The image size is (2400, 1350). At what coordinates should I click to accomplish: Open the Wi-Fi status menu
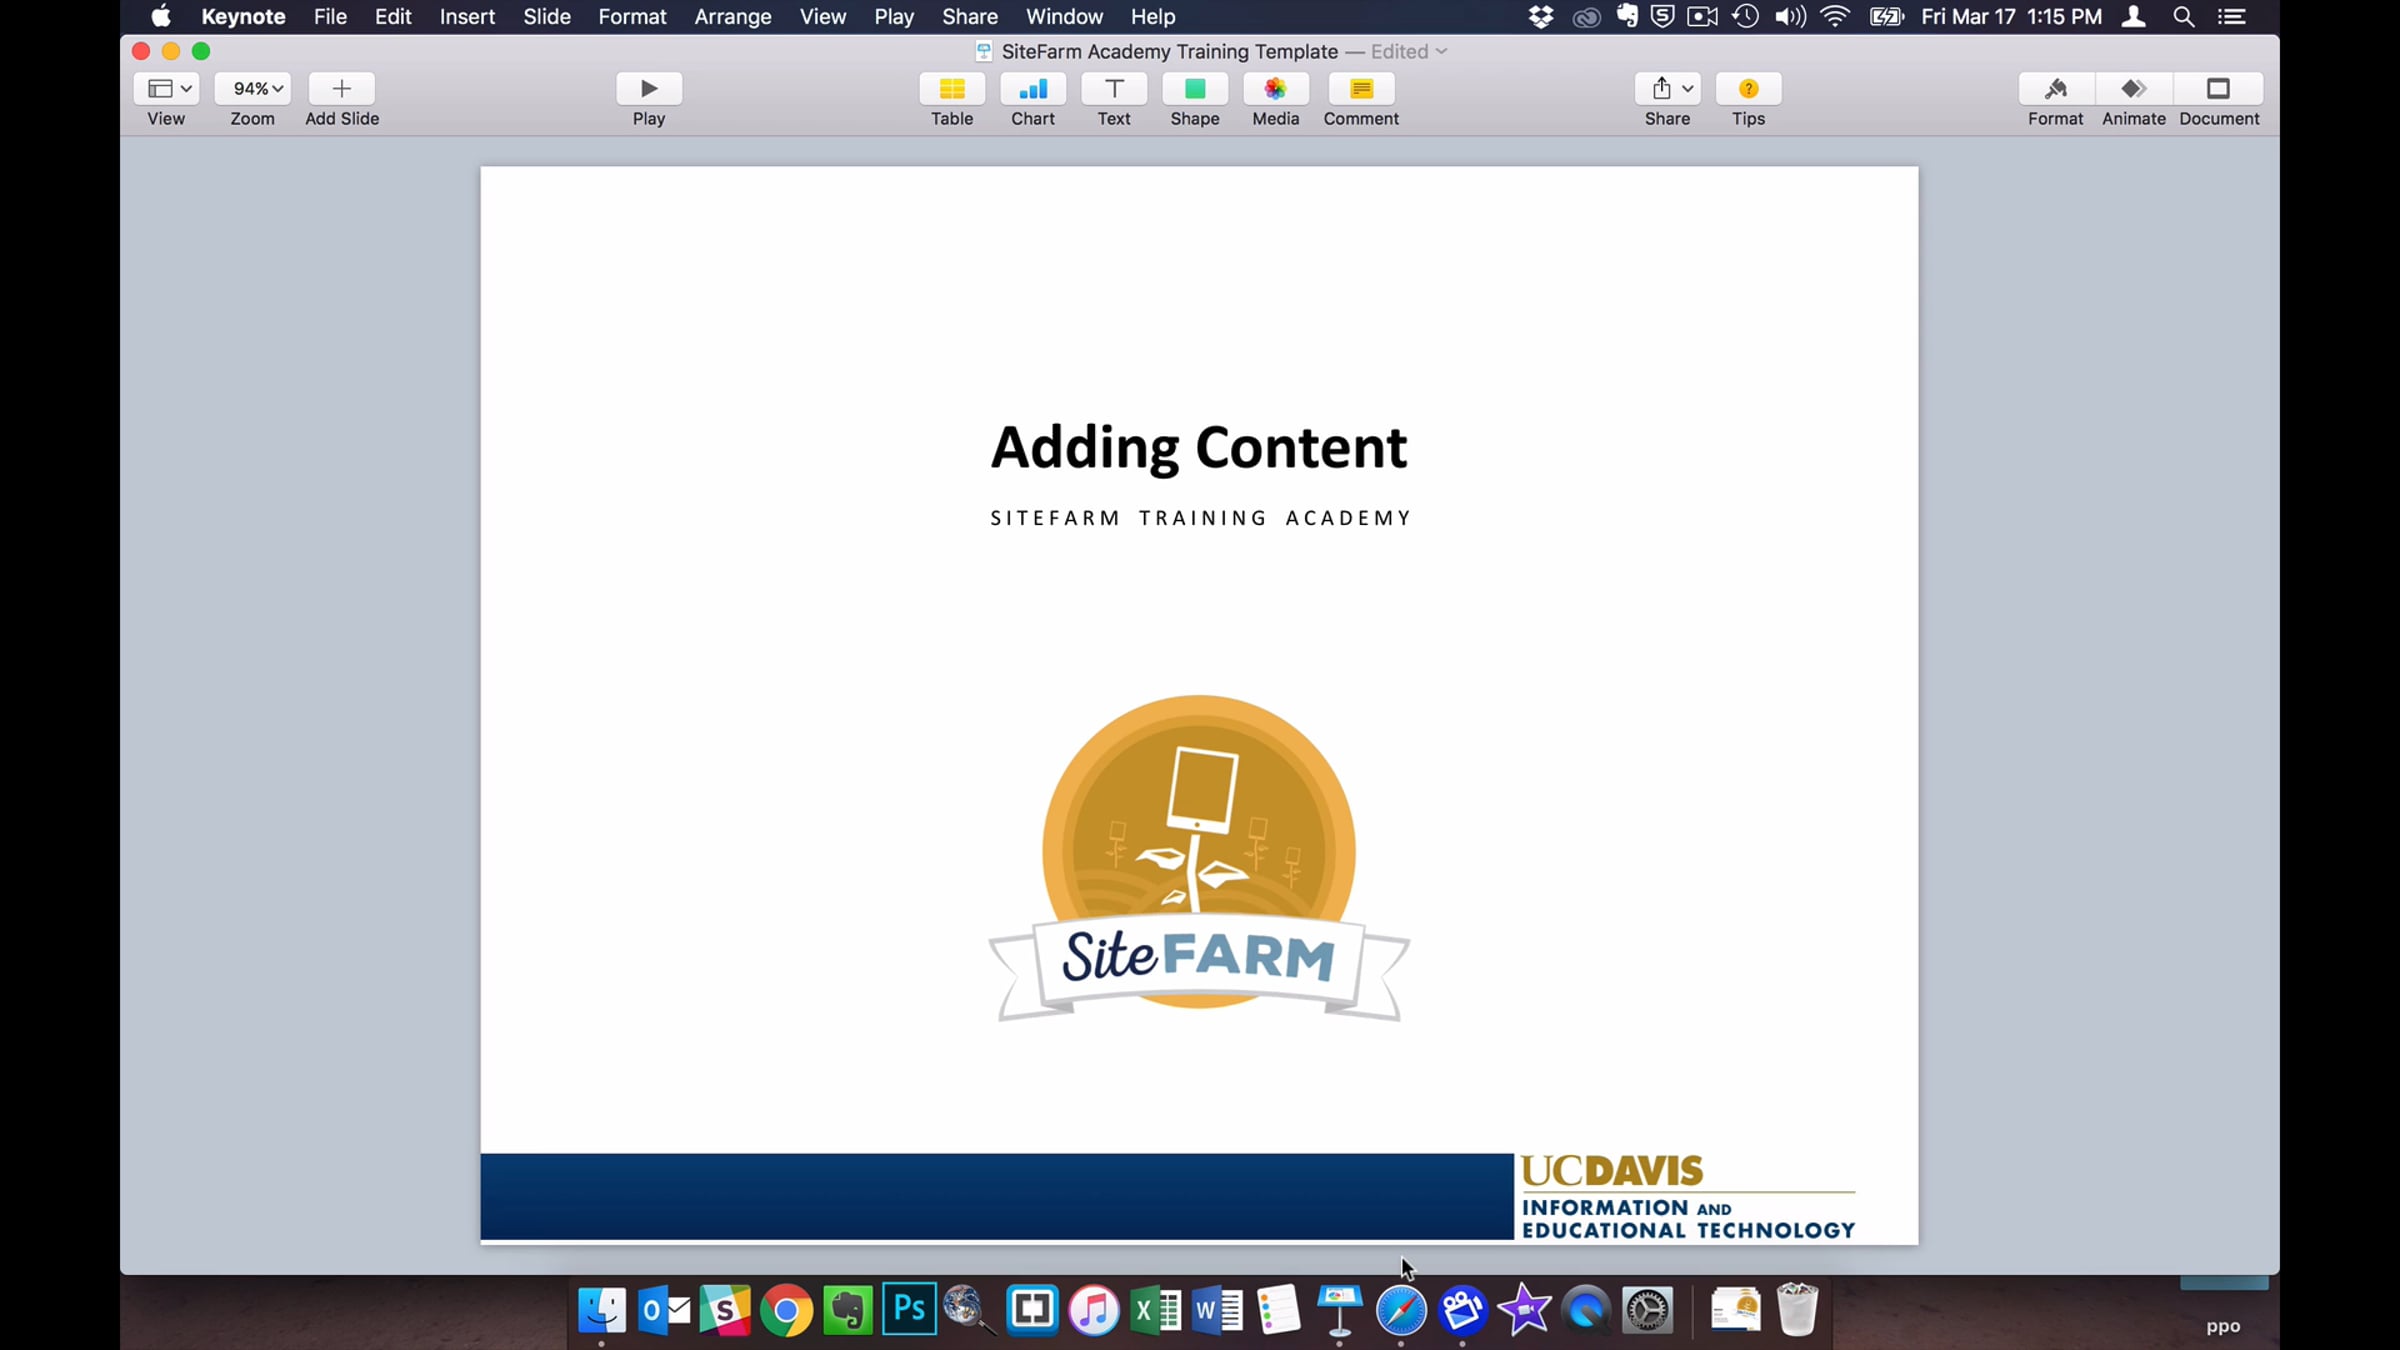(x=1835, y=17)
